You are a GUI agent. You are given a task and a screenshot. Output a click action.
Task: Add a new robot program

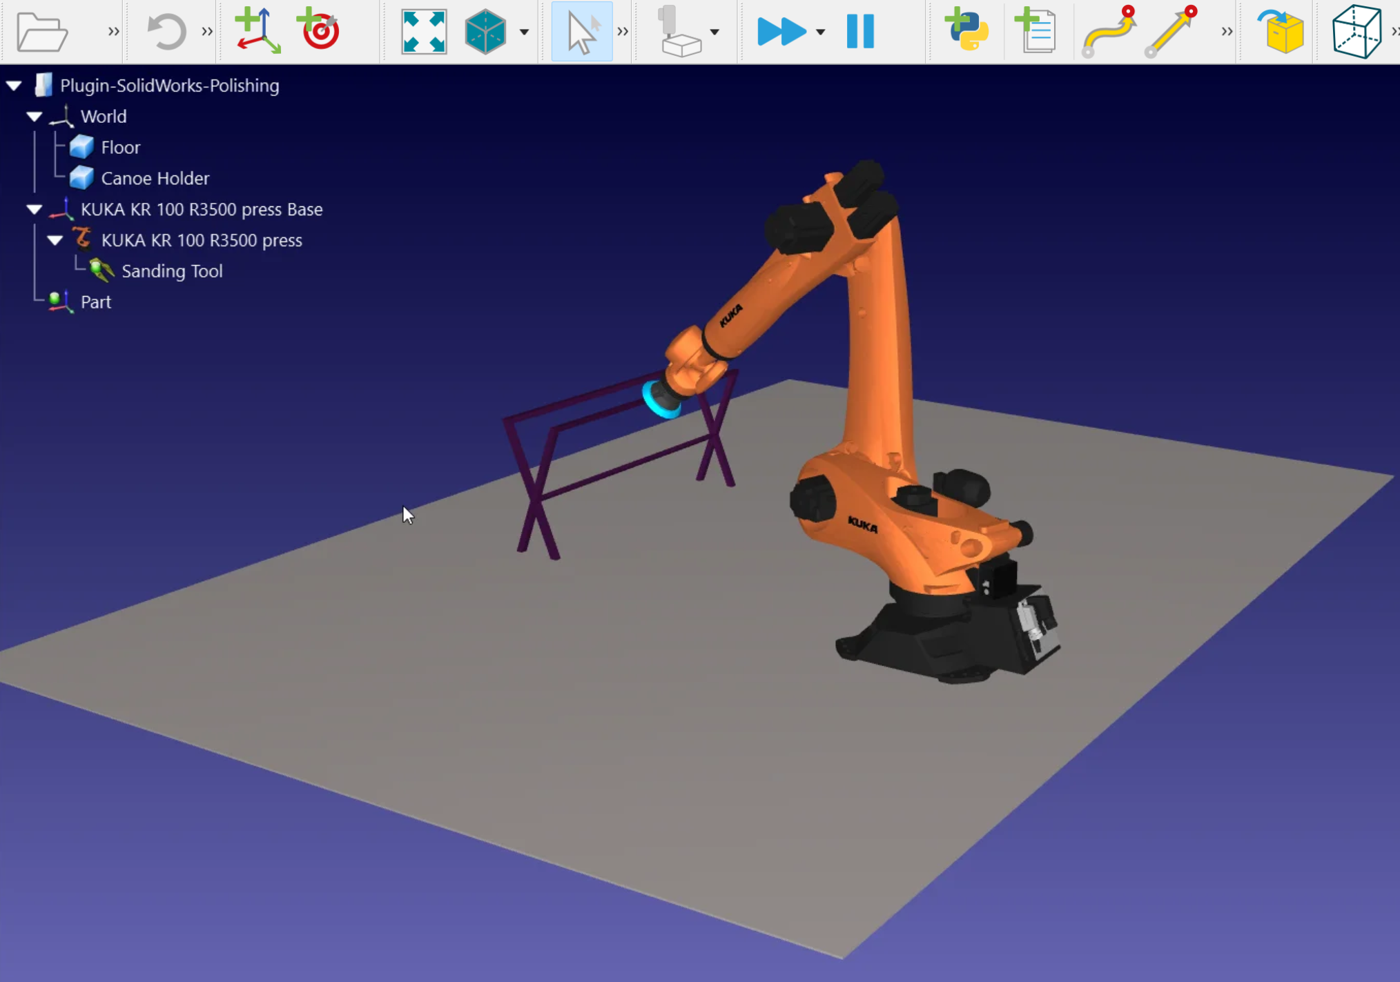click(1035, 31)
